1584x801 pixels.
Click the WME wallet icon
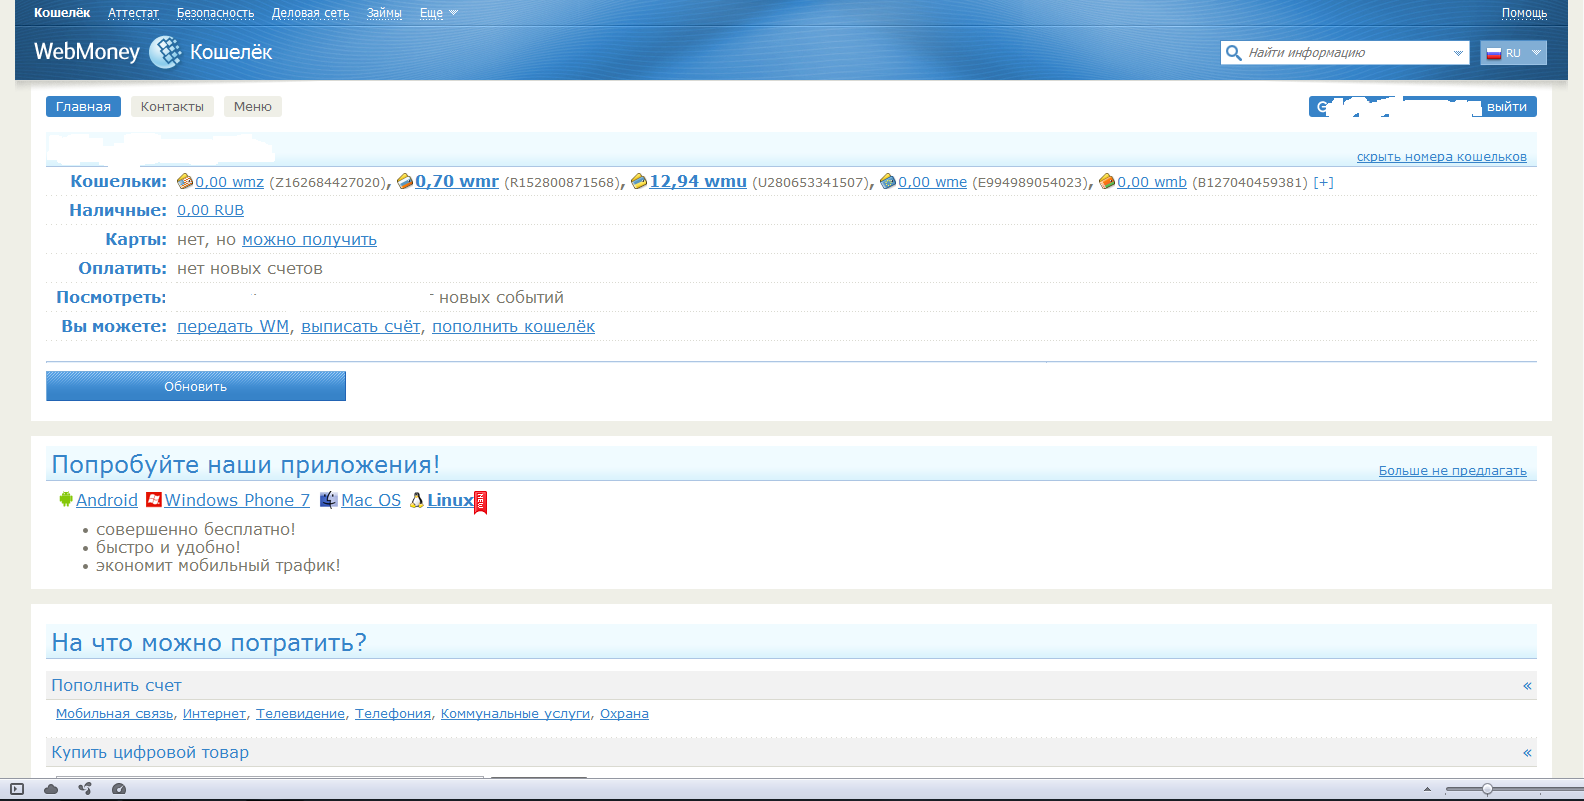tap(888, 182)
